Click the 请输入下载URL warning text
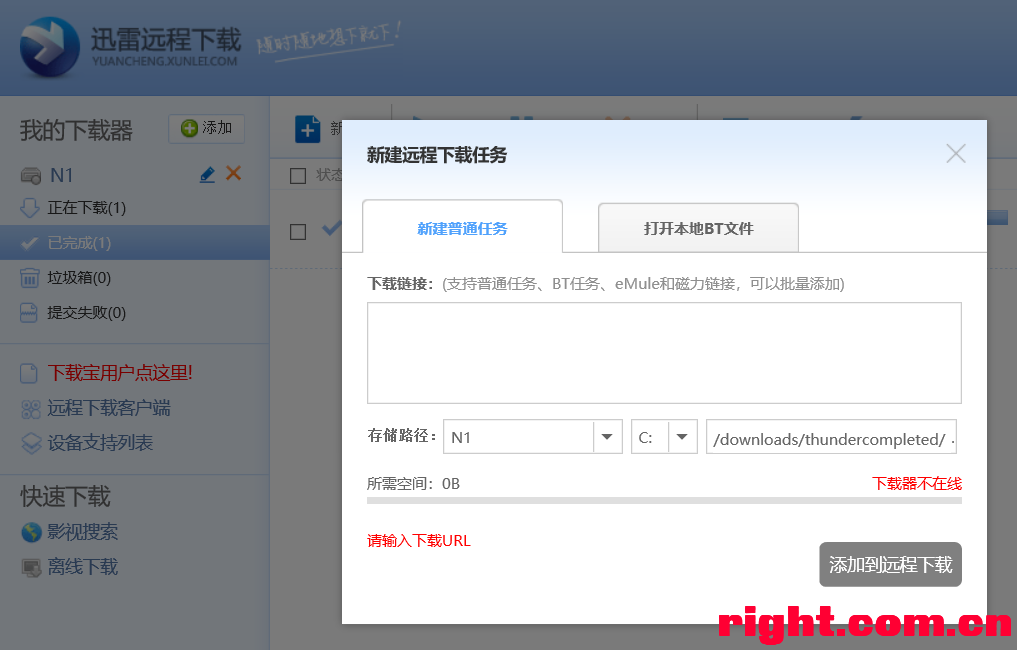This screenshot has height=650, width=1017. coord(419,540)
